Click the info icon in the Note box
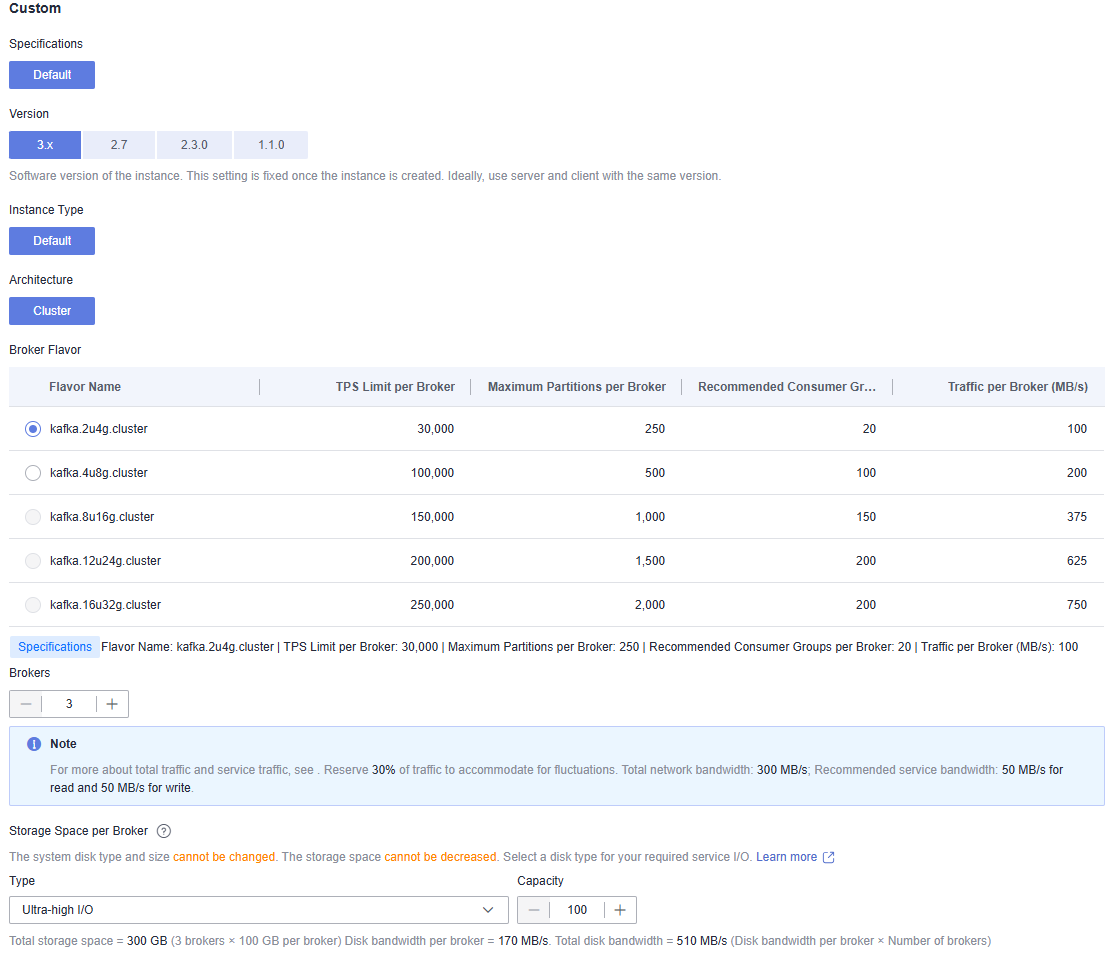Screen dimensions: 1110x959 tap(34, 744)
